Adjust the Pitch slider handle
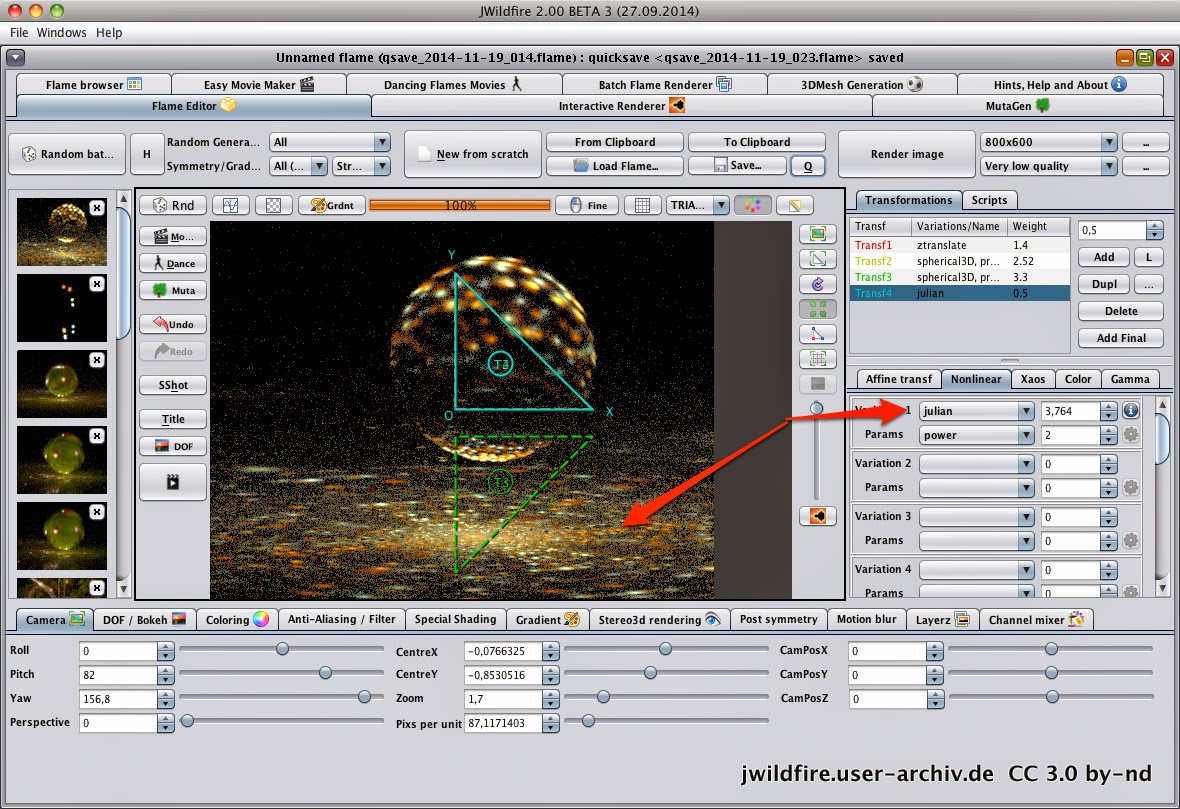Viewport: 1180px width, 809px height. [325, 673]
